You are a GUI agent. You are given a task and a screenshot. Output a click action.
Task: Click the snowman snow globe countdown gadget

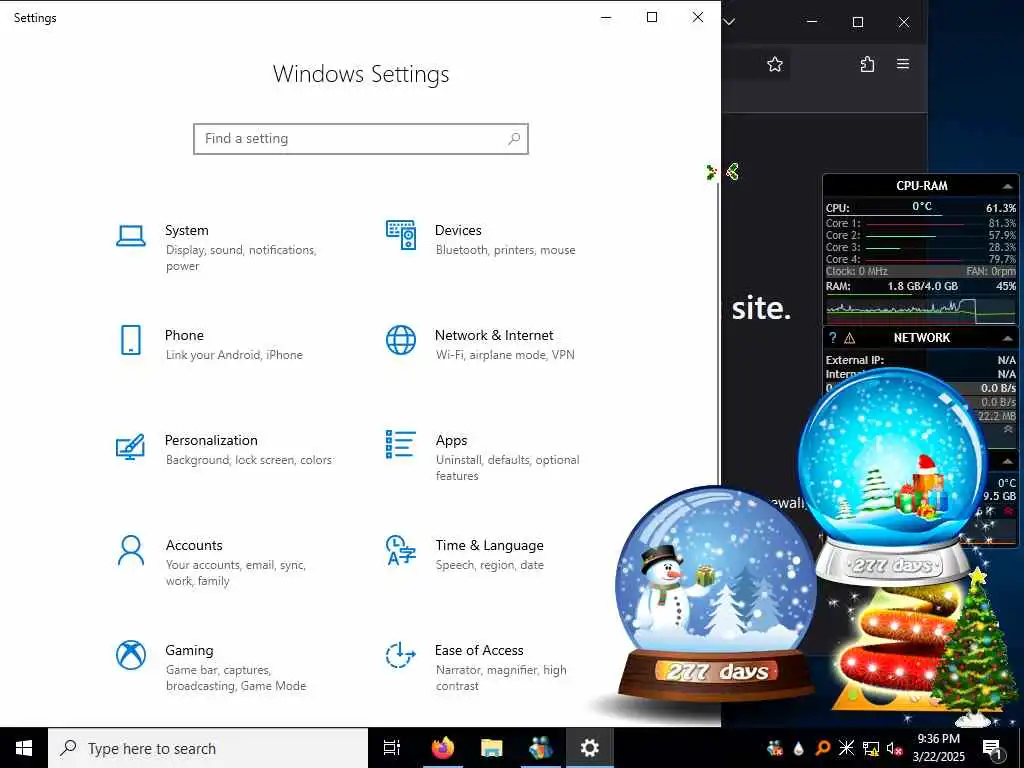715,593
